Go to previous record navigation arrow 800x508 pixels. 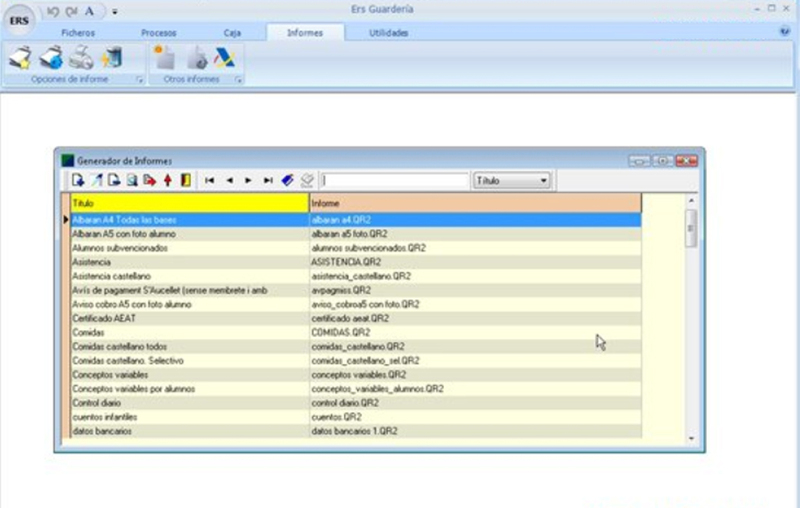pyautogui.click(x=230, y=180)
